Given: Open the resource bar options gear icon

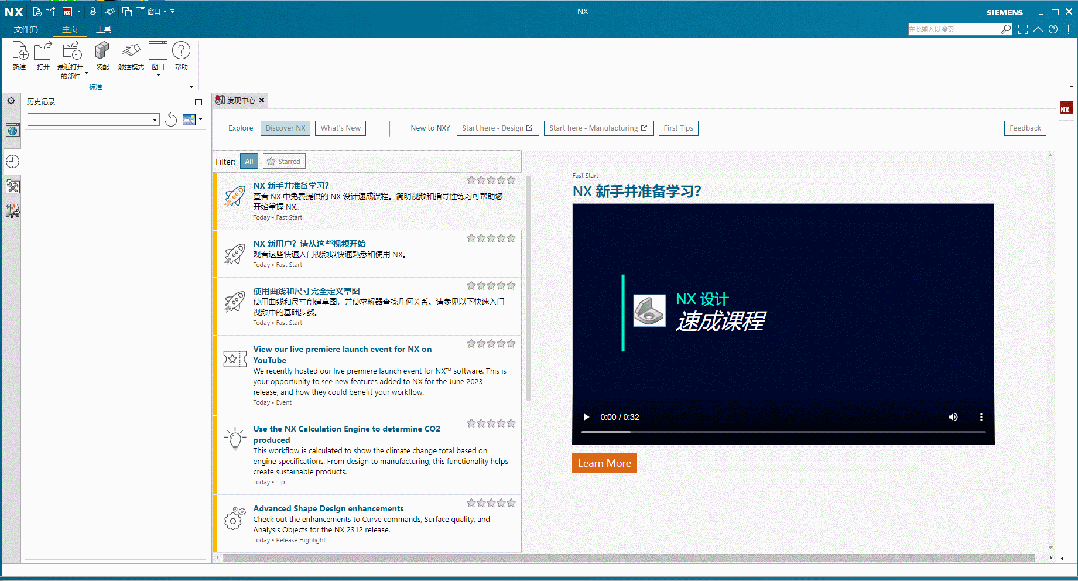Looking at the screenshot, I should coord(11,100).
